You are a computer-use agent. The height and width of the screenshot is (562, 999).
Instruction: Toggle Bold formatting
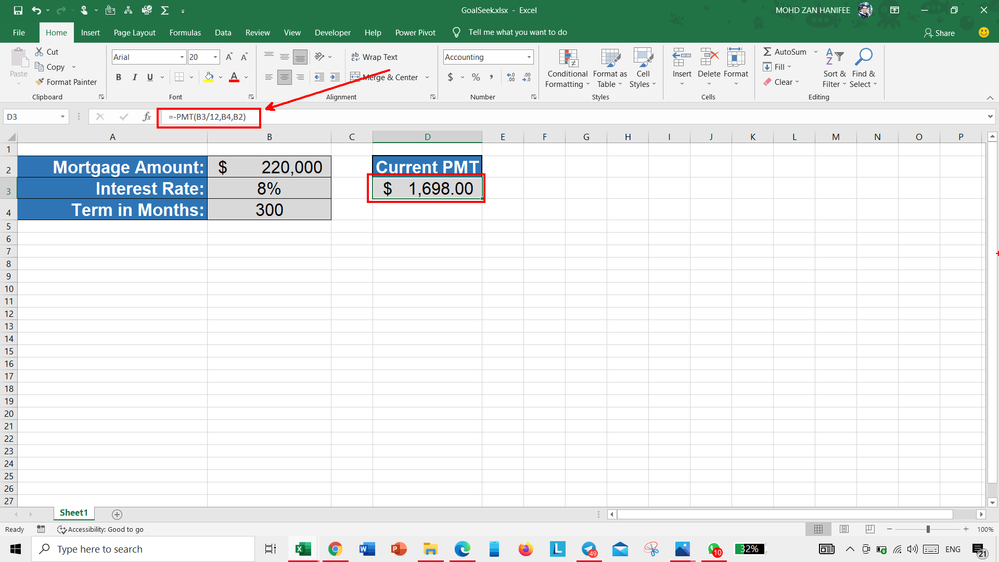(x=119, y=77)
